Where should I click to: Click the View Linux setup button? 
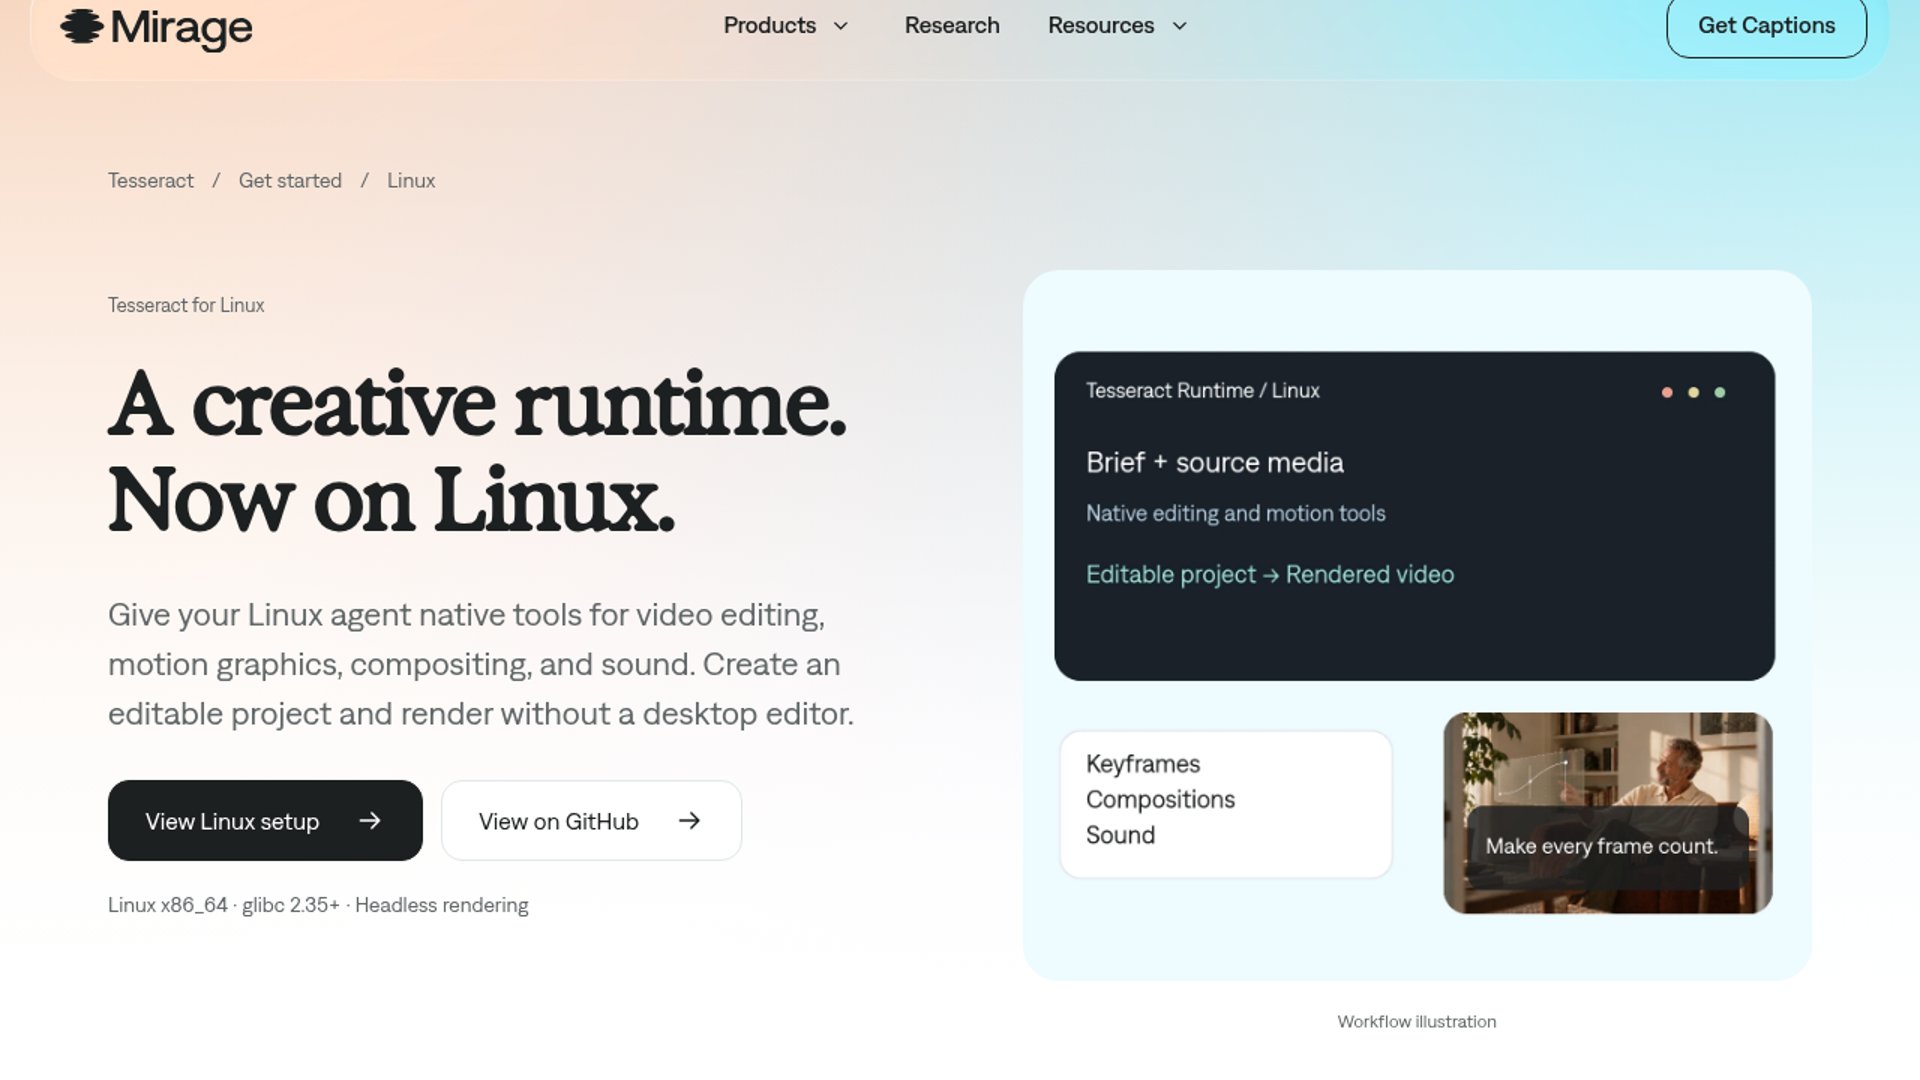265,820
